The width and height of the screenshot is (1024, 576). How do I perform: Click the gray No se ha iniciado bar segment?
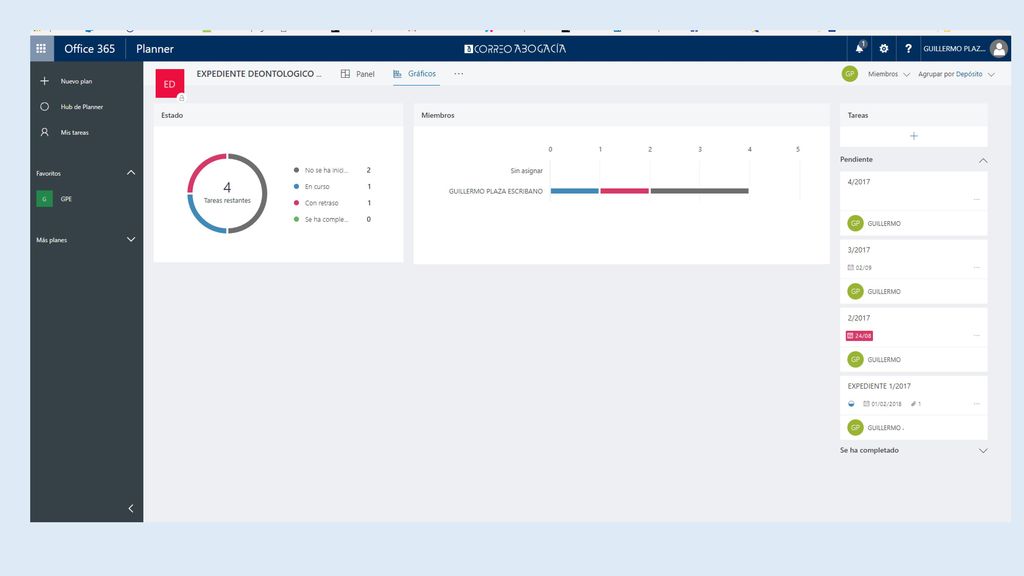[699, 191]
